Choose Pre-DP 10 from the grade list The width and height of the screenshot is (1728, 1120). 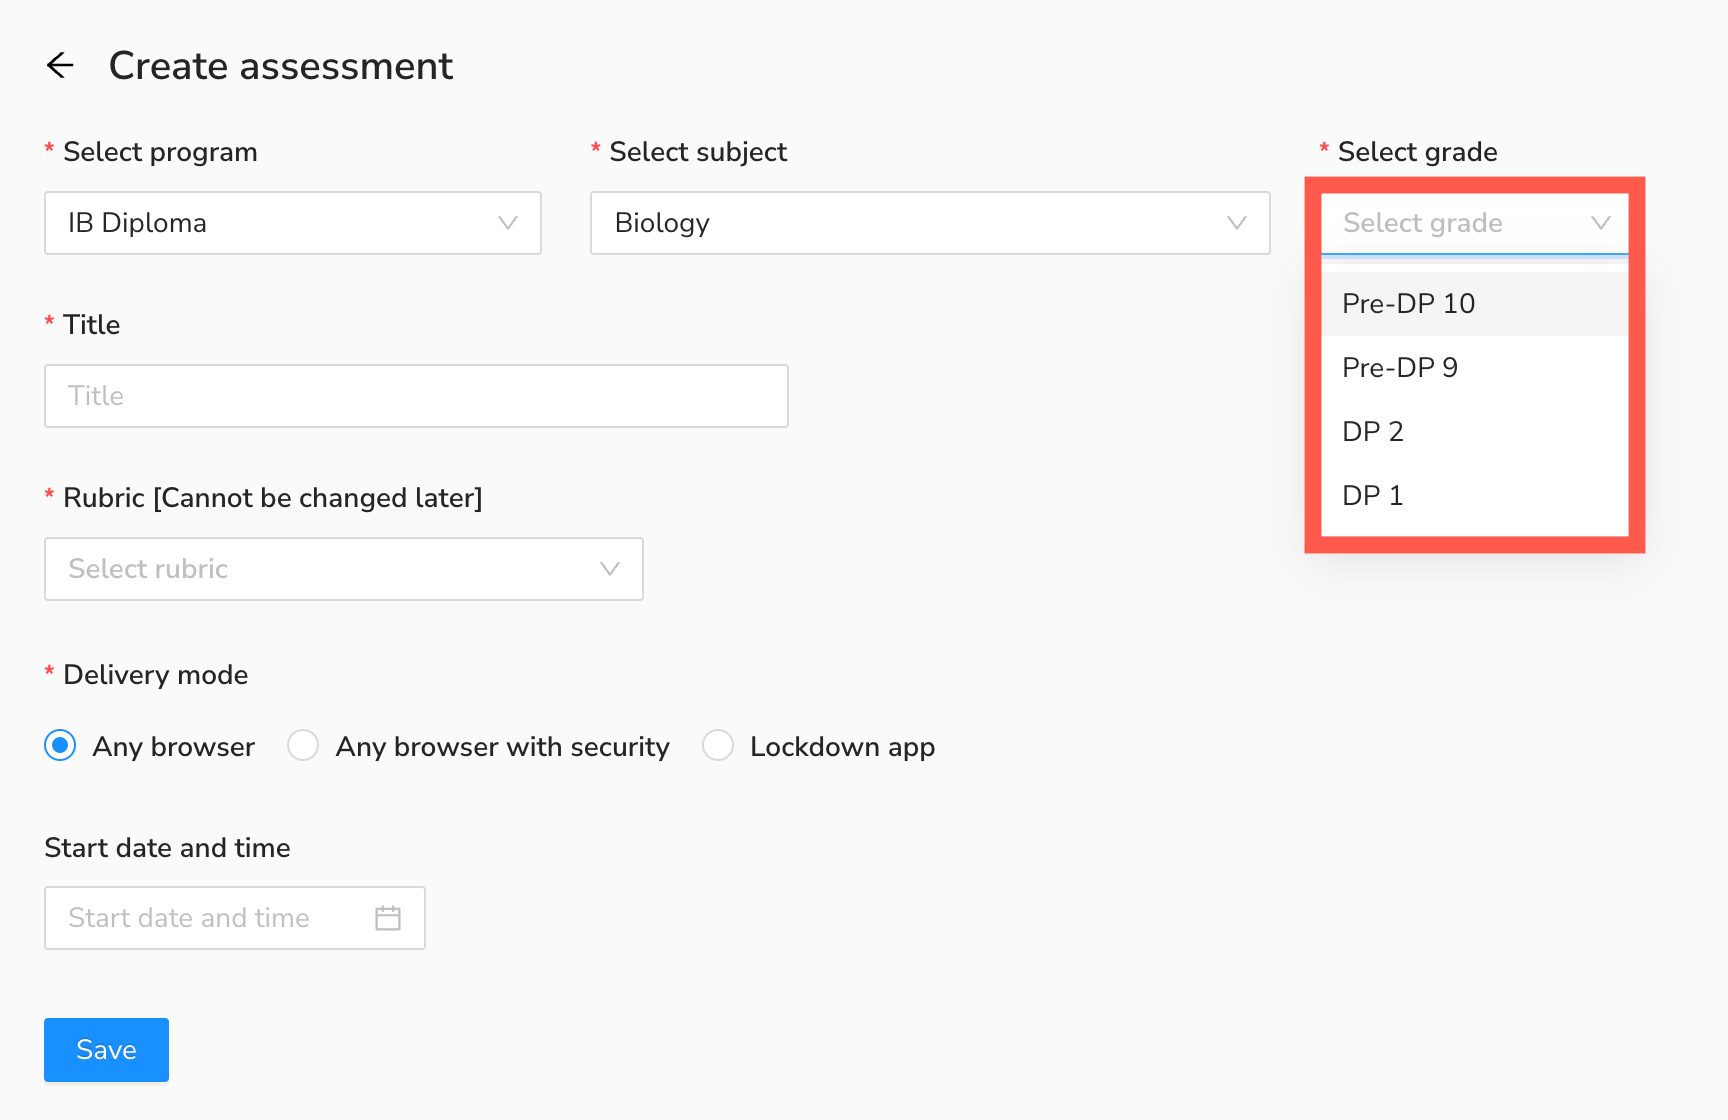[1408, 304]
